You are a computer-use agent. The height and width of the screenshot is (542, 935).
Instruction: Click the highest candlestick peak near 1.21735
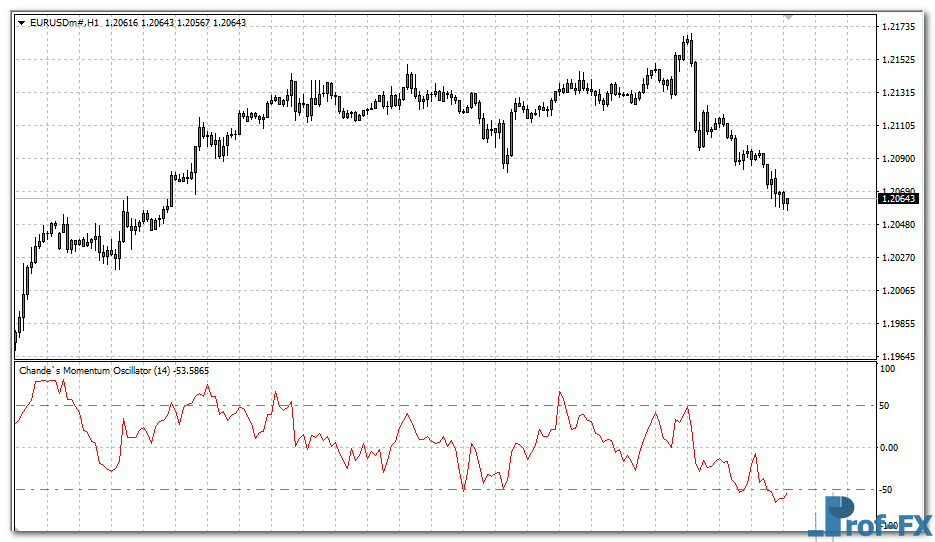(688, 42)
